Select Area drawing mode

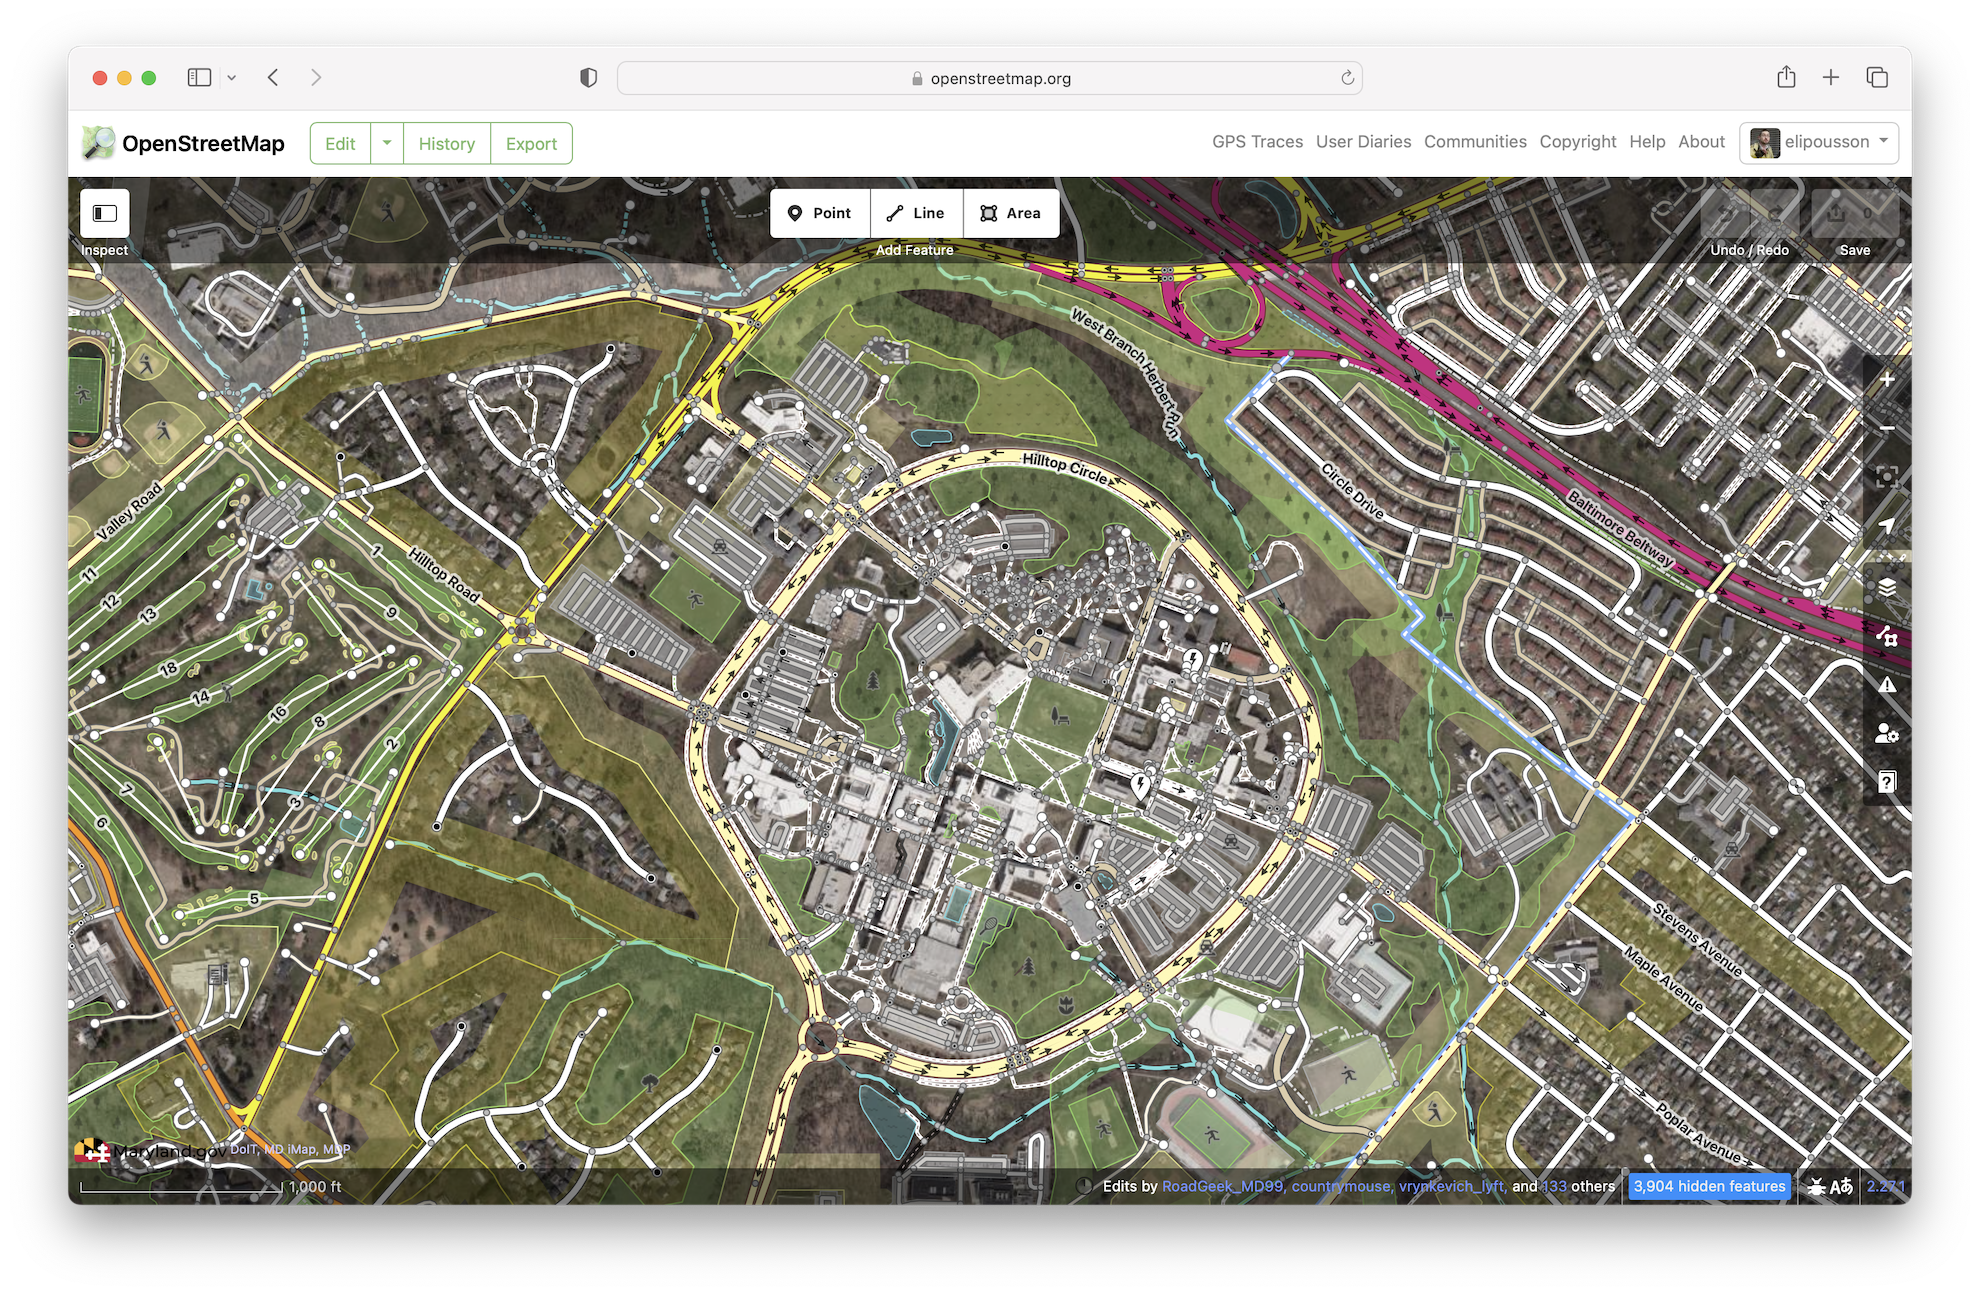(x=1011, y=213)
